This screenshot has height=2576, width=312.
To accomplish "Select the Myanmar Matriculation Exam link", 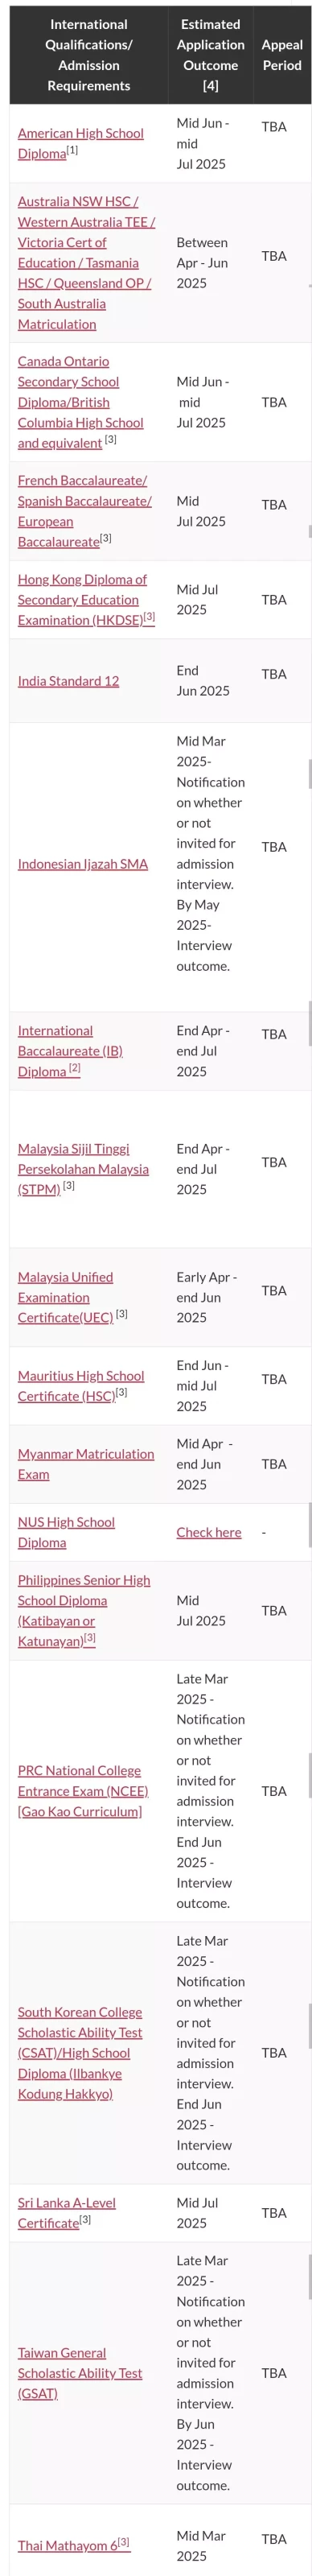I will (86, 1464).
